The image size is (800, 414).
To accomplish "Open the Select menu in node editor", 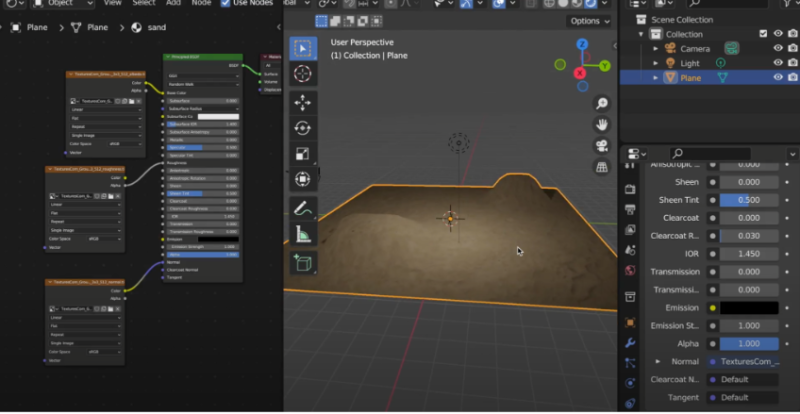I will click(x=144, y=3).
